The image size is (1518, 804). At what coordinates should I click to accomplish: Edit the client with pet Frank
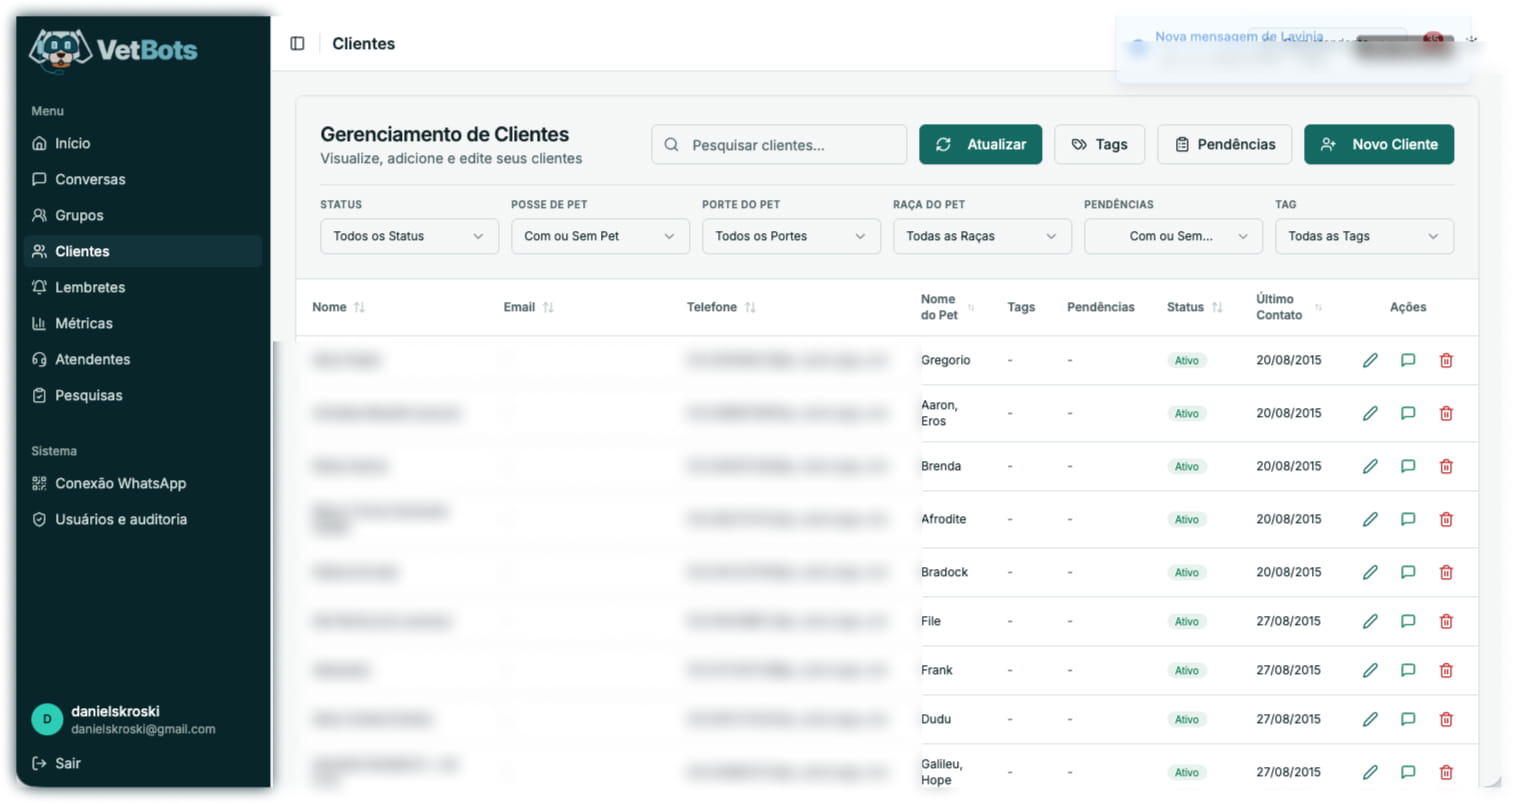(x=1370, y=670)
